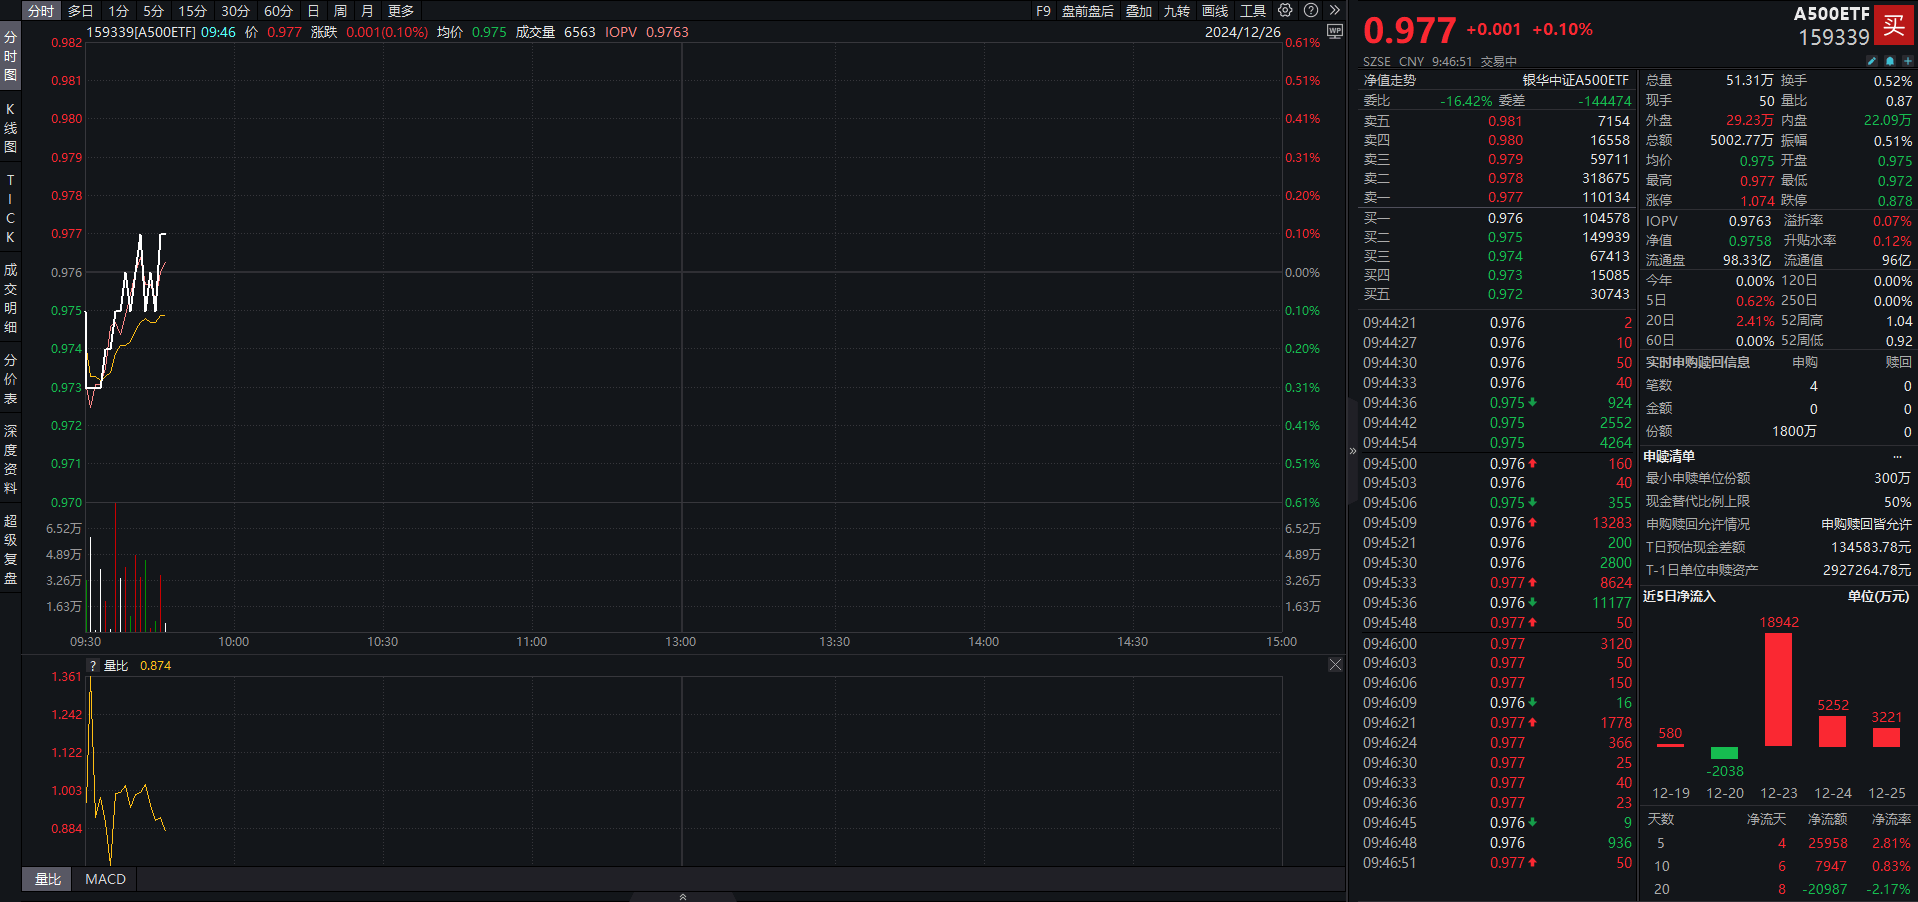Viewport: 1918px width, 902px height.
Task: Click the question-mark icon beside 量比 indicator
Action: click(x=92, y=665)
